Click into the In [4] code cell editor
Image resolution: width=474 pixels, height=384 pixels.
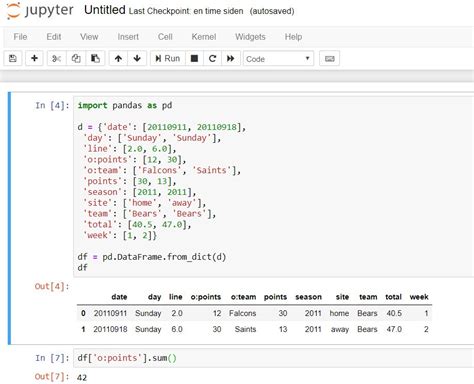click(x=273, y=187)
